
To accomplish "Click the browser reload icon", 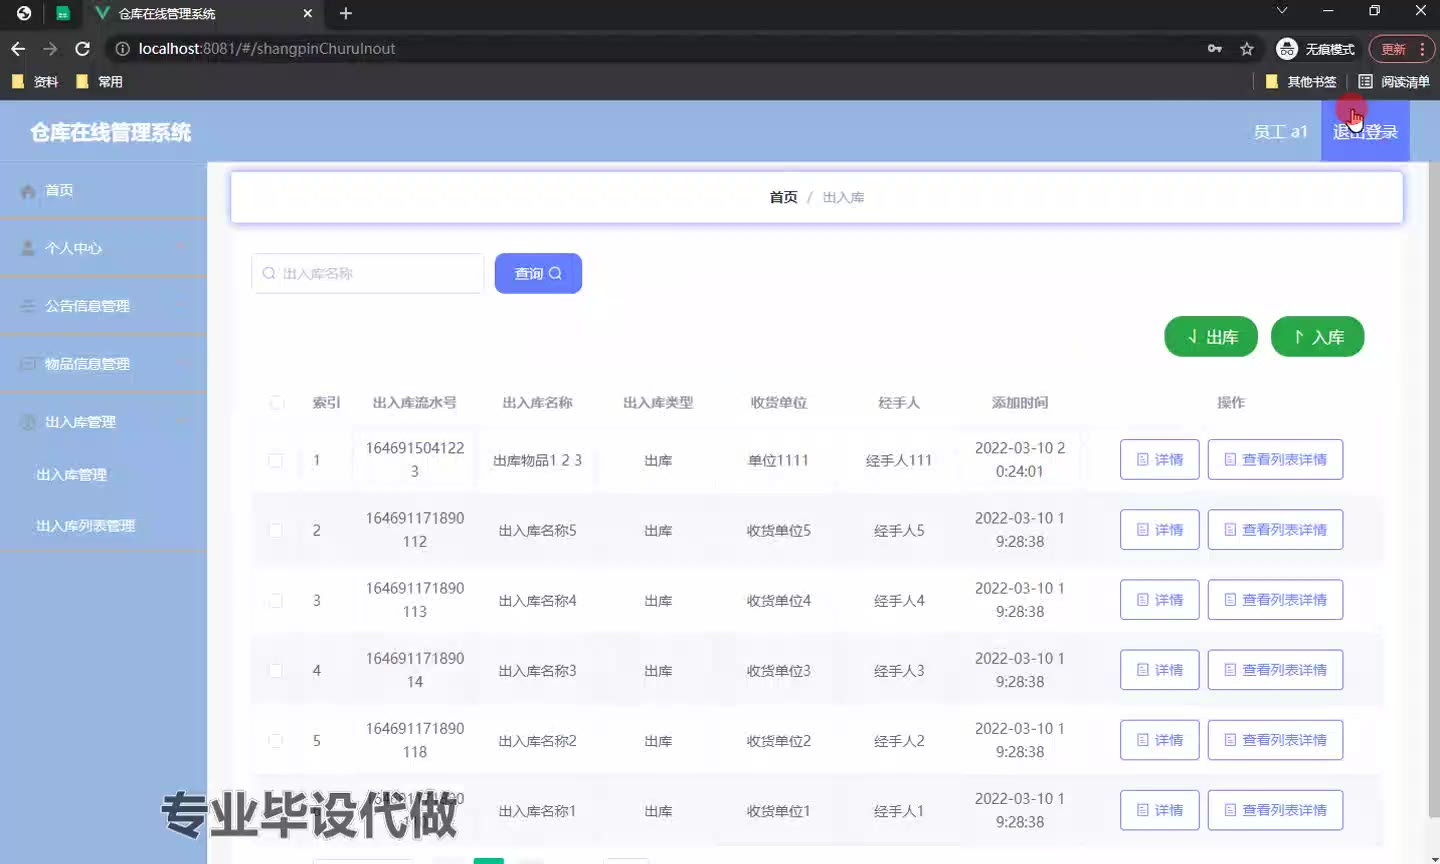I will click(83, 49).
